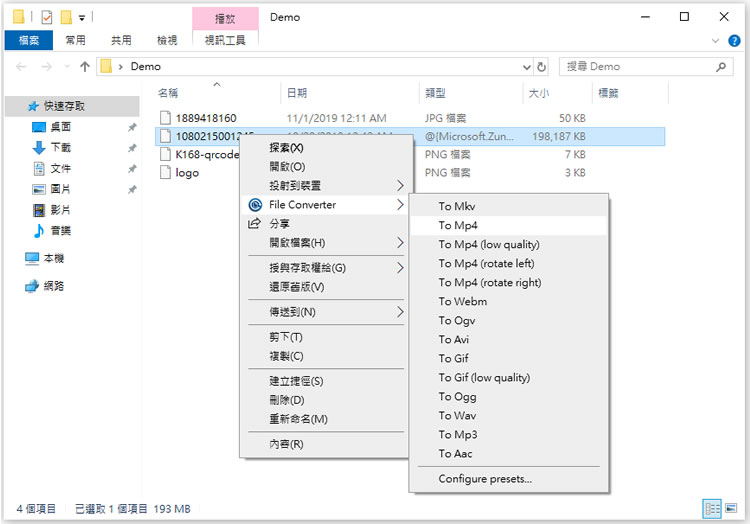This screenshot has width=750, height=524.
Task: Click the 搜尋 Demo search field
Action: (646, 67)
